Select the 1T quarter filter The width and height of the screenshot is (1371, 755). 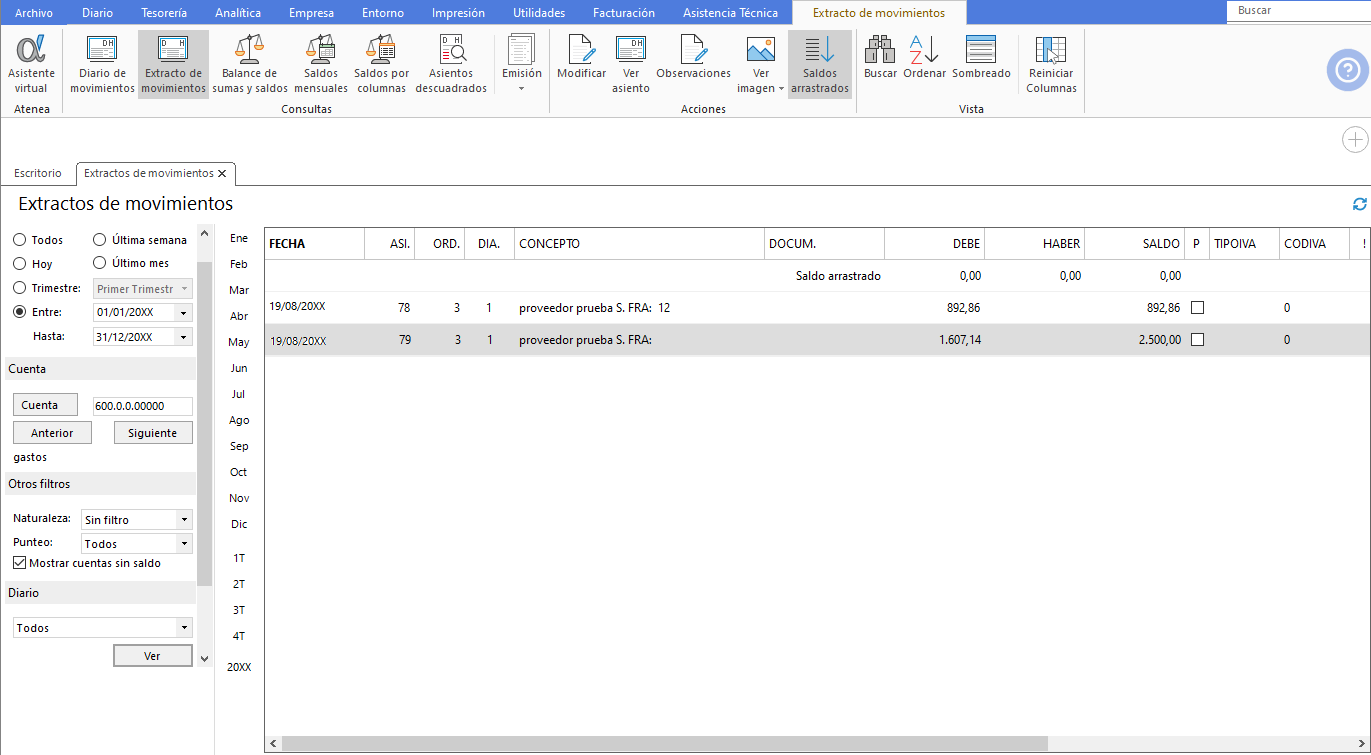(x=239, y=558)
